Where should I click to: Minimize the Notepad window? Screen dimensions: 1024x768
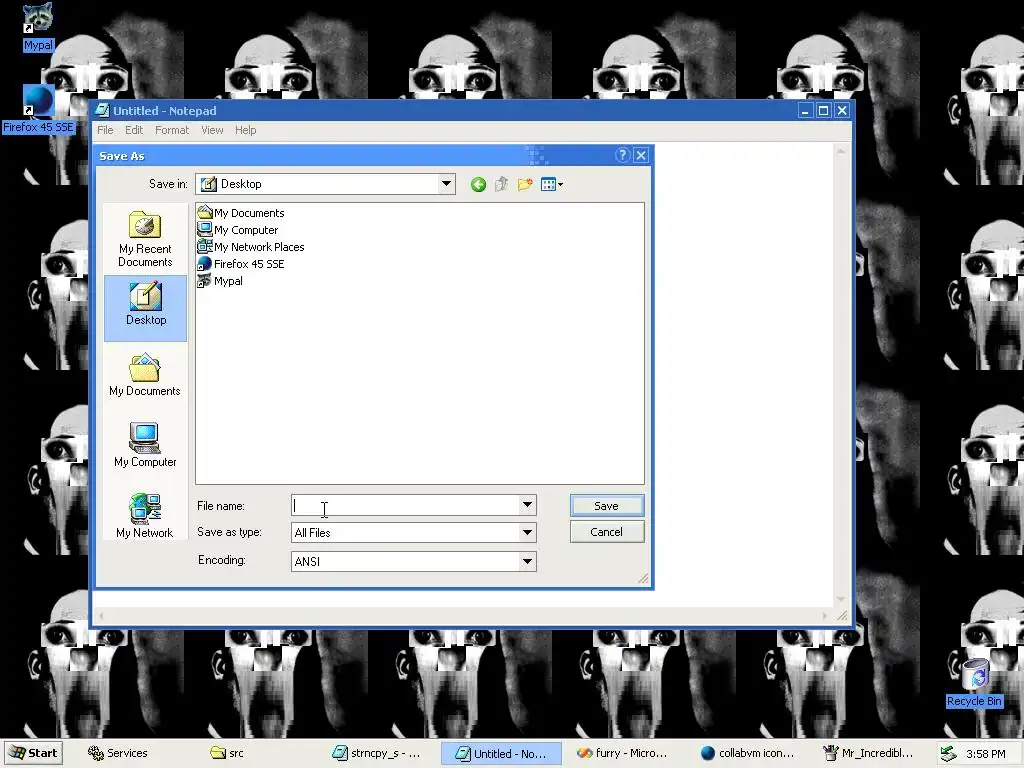click(x=805, y=111)
